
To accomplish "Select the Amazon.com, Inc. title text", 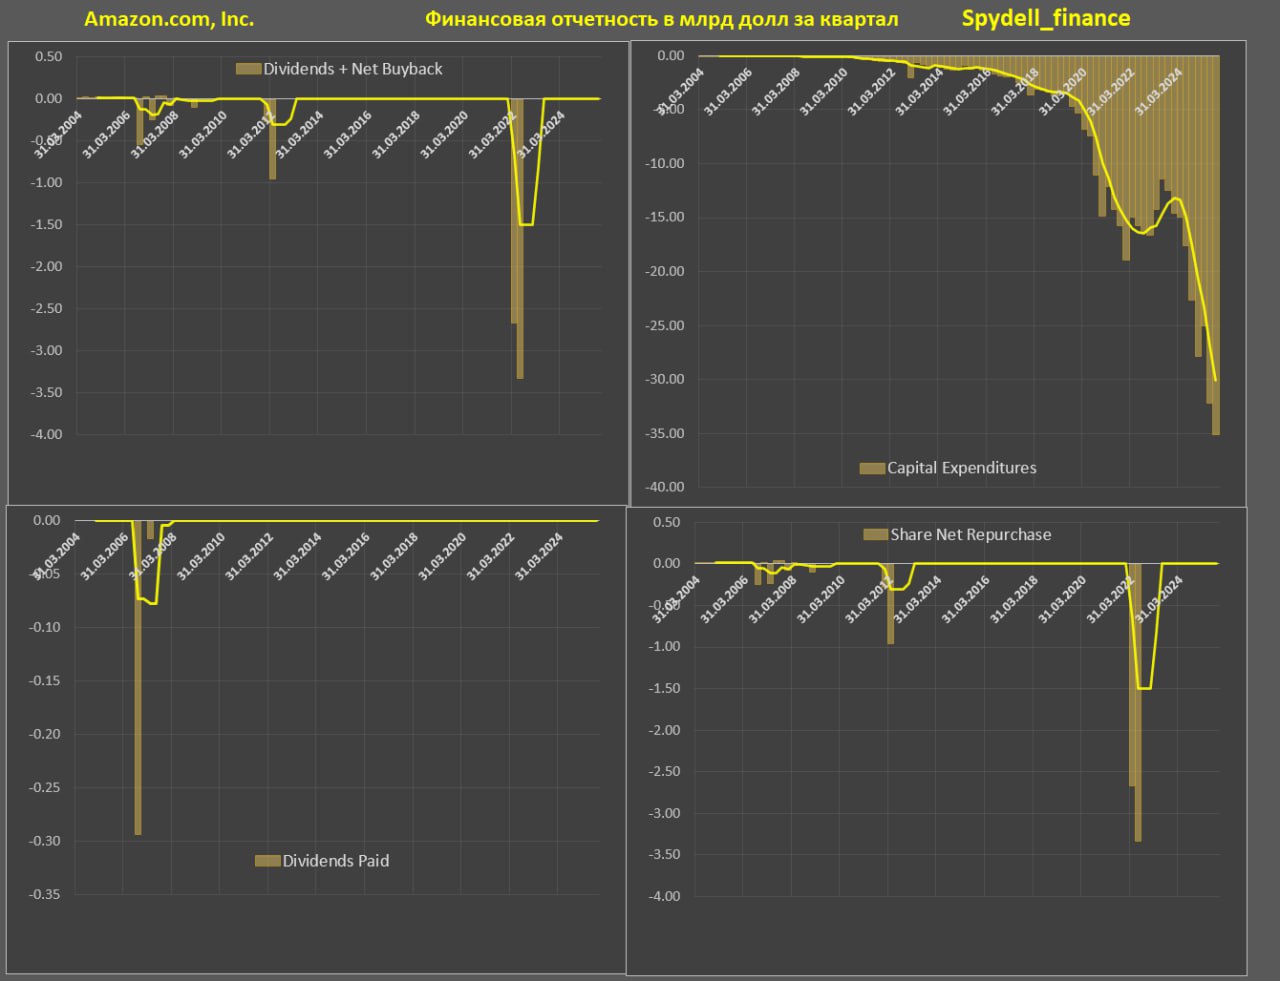I will coord(169,19).
